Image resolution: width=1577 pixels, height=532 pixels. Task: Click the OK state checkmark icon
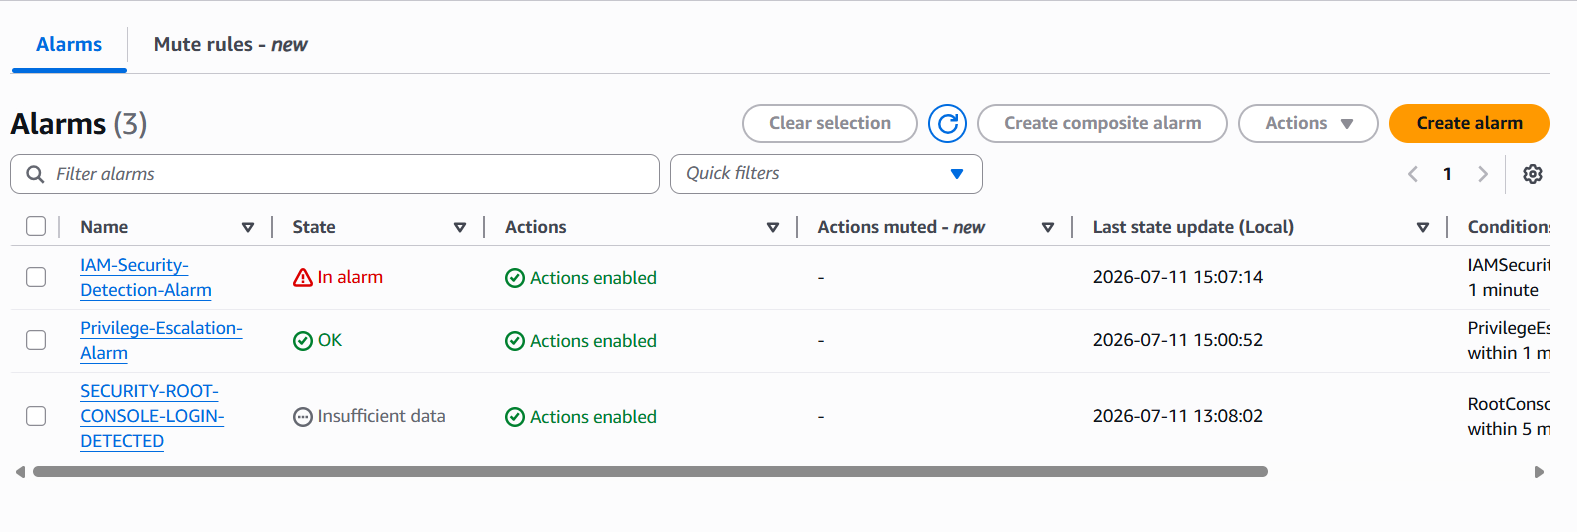[303, 340]
